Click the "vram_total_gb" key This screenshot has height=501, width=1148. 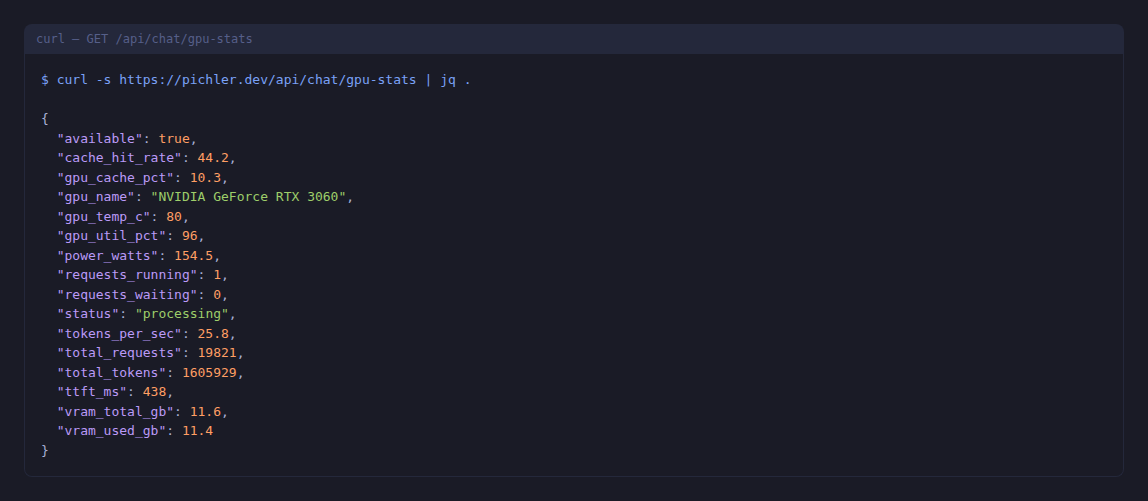pyautogui.click(x=116, y=411)
